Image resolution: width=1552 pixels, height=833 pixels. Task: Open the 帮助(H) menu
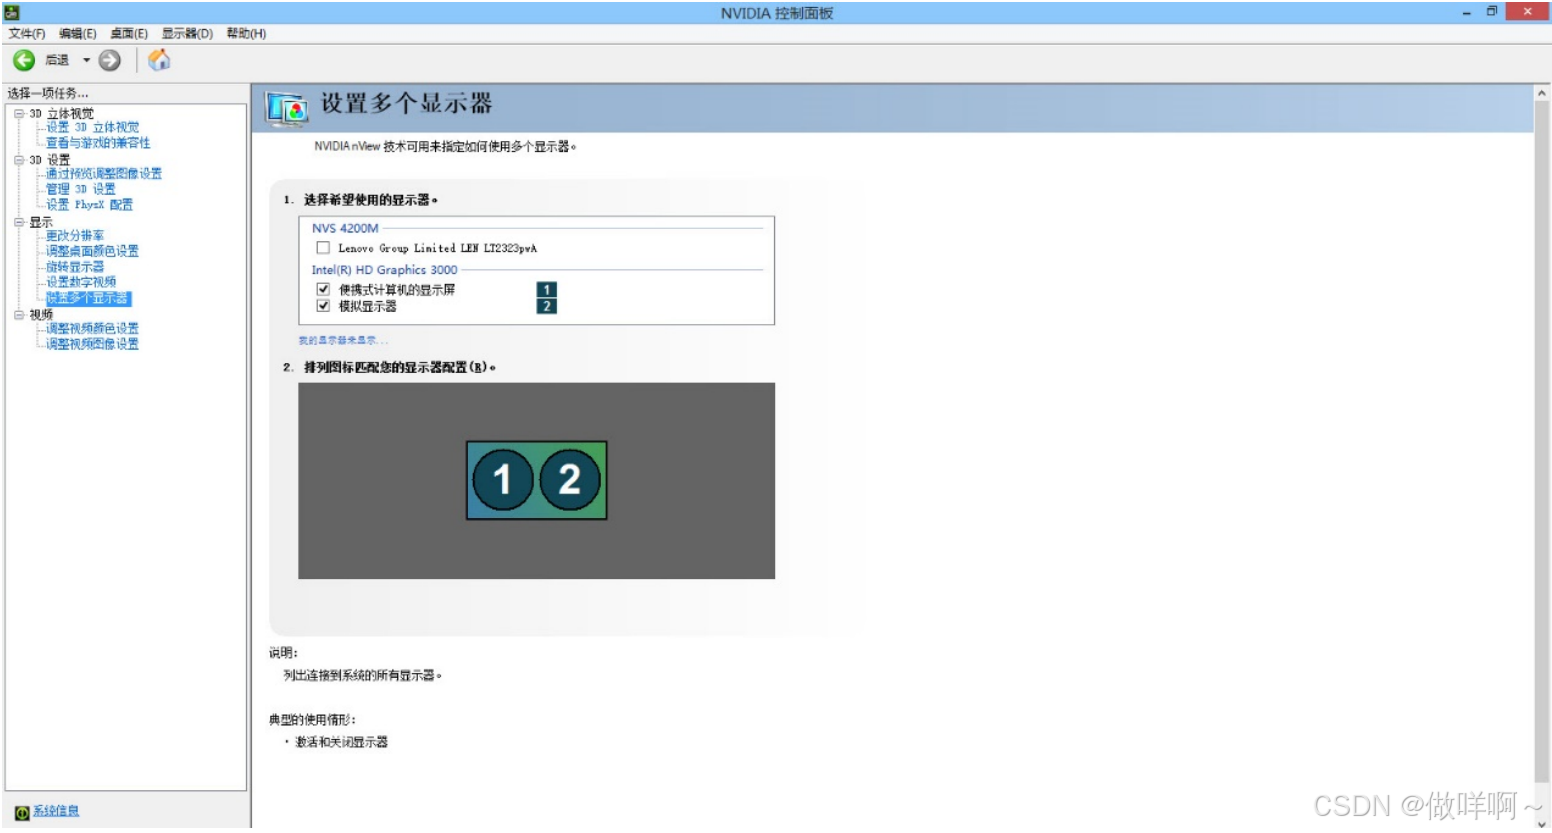pyautogui.click(x=246, y=33)
